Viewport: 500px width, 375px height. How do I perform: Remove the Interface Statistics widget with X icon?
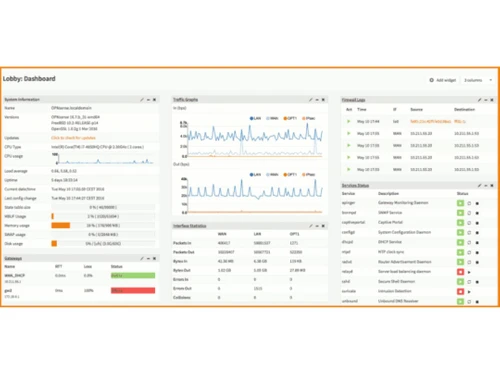[323, 226]
